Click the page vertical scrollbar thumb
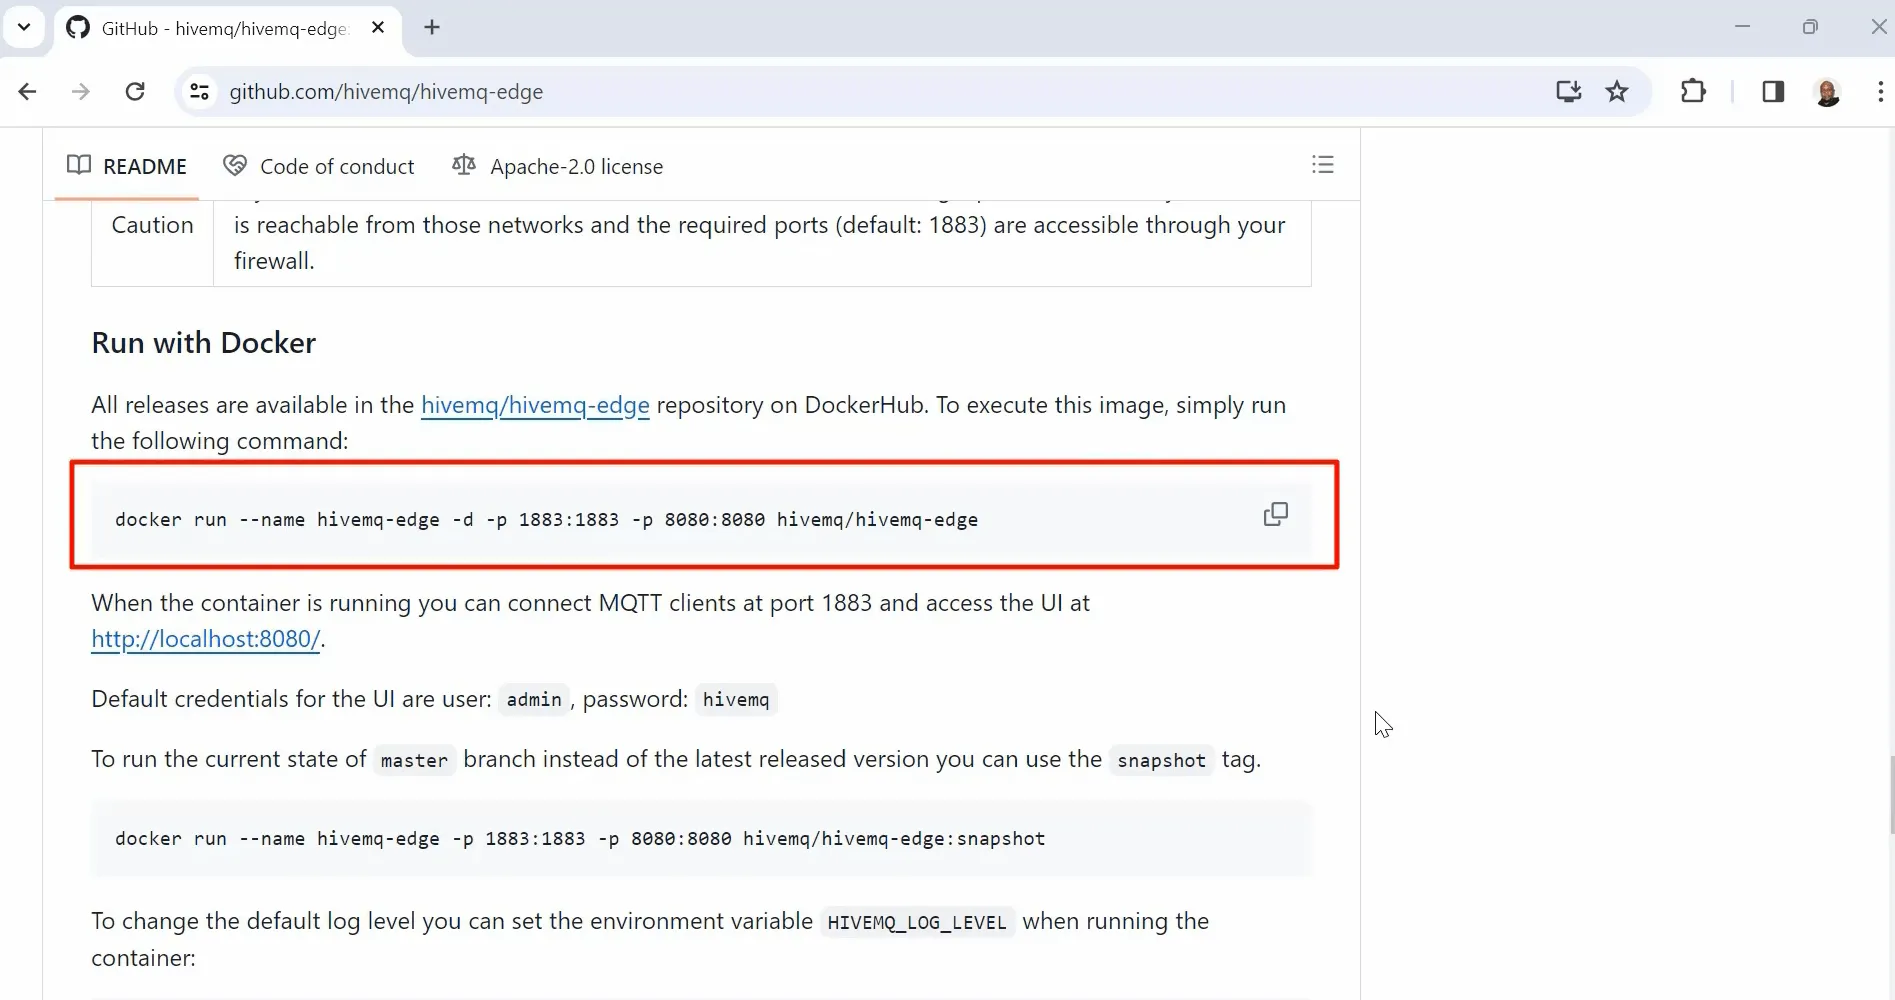This screenshot has width=1895, height=1000. pos(1890,795)
